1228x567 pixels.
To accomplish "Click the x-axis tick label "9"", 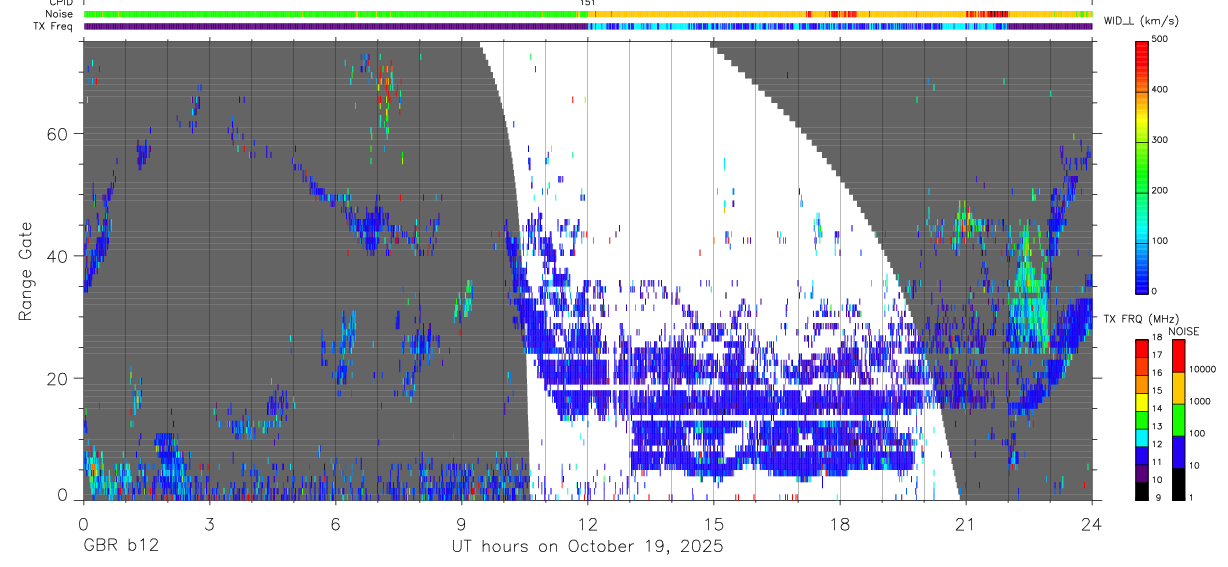I will coord(461,523).
